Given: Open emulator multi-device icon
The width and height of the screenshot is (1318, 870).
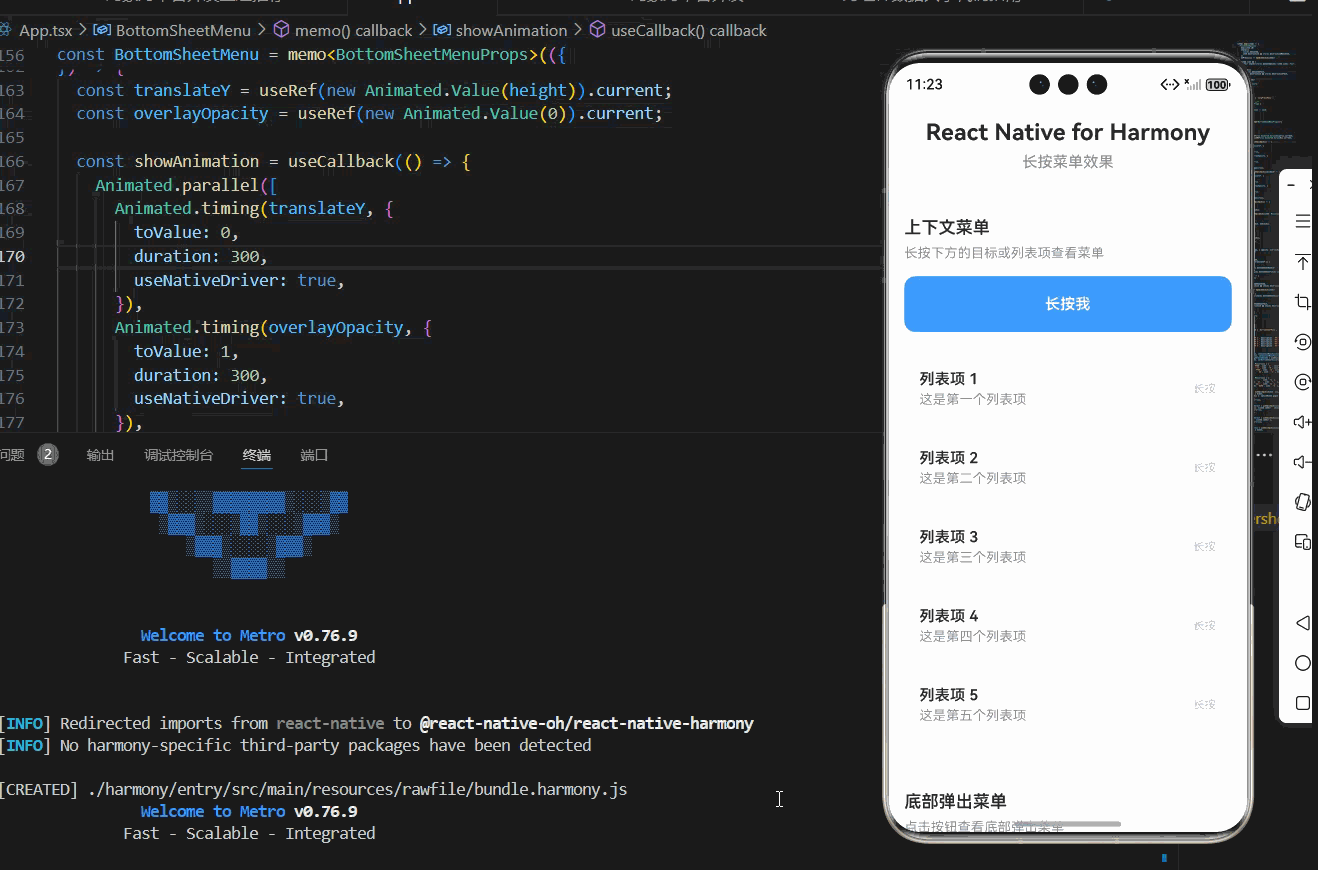Looking at the screenshot, I should pos(1302,542).
